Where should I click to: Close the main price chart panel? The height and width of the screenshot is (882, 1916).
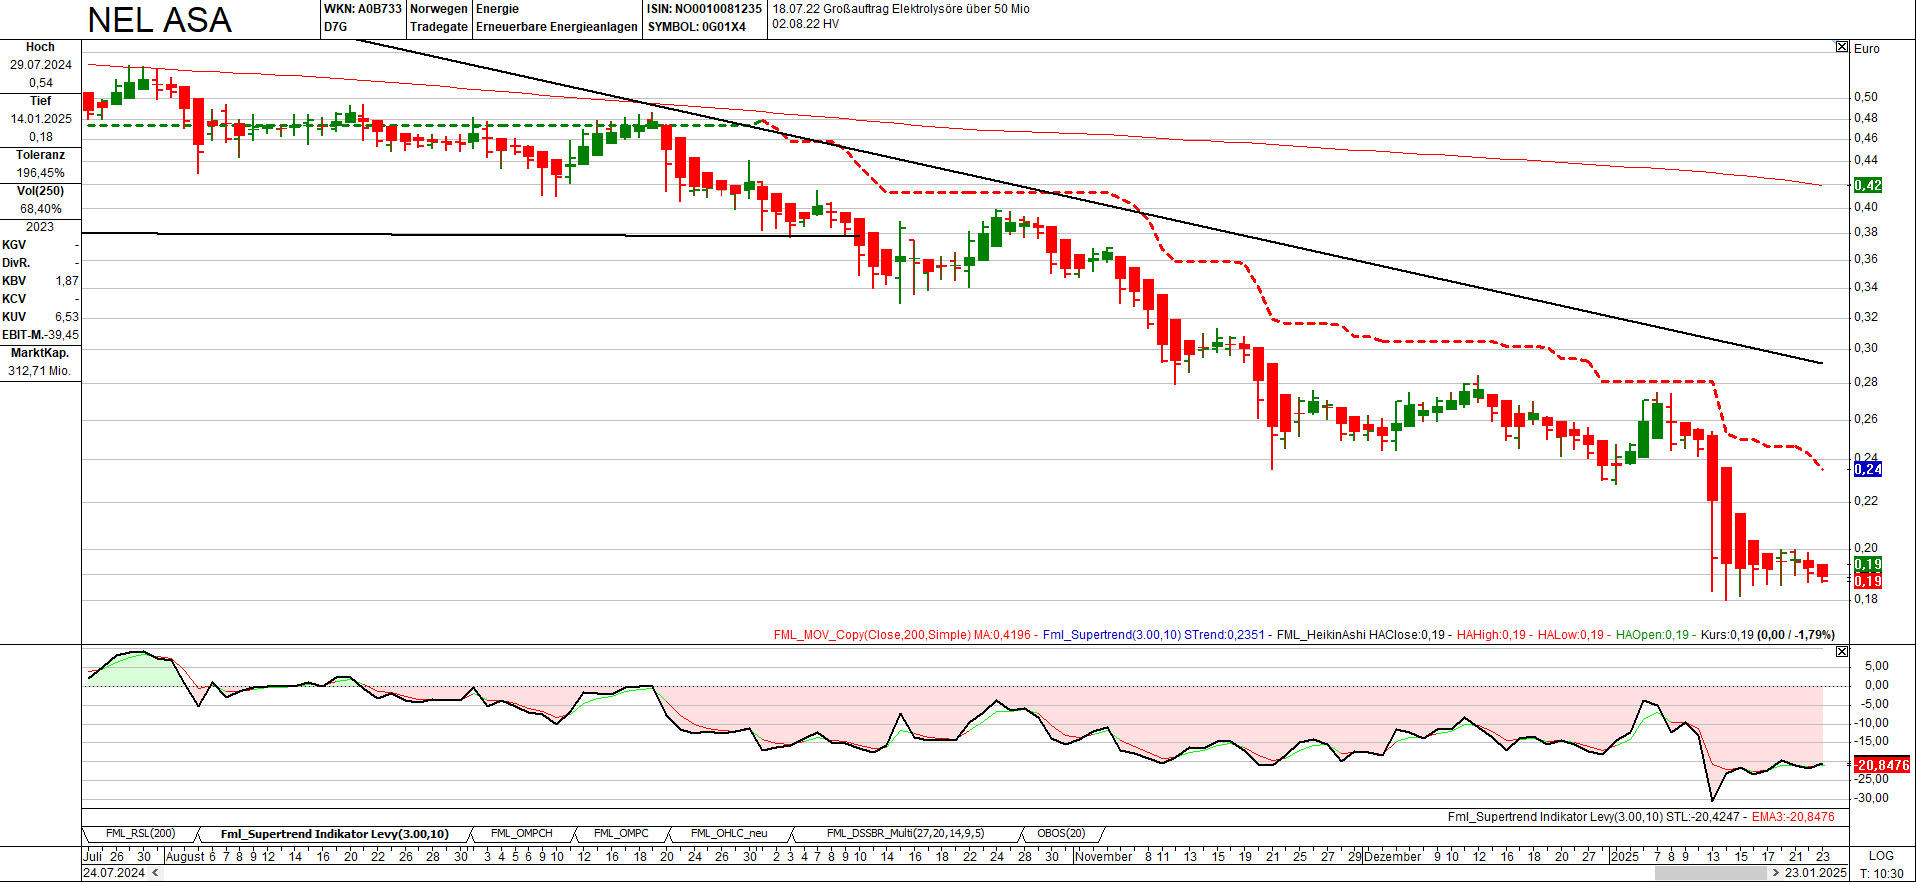click(1841, 47)
